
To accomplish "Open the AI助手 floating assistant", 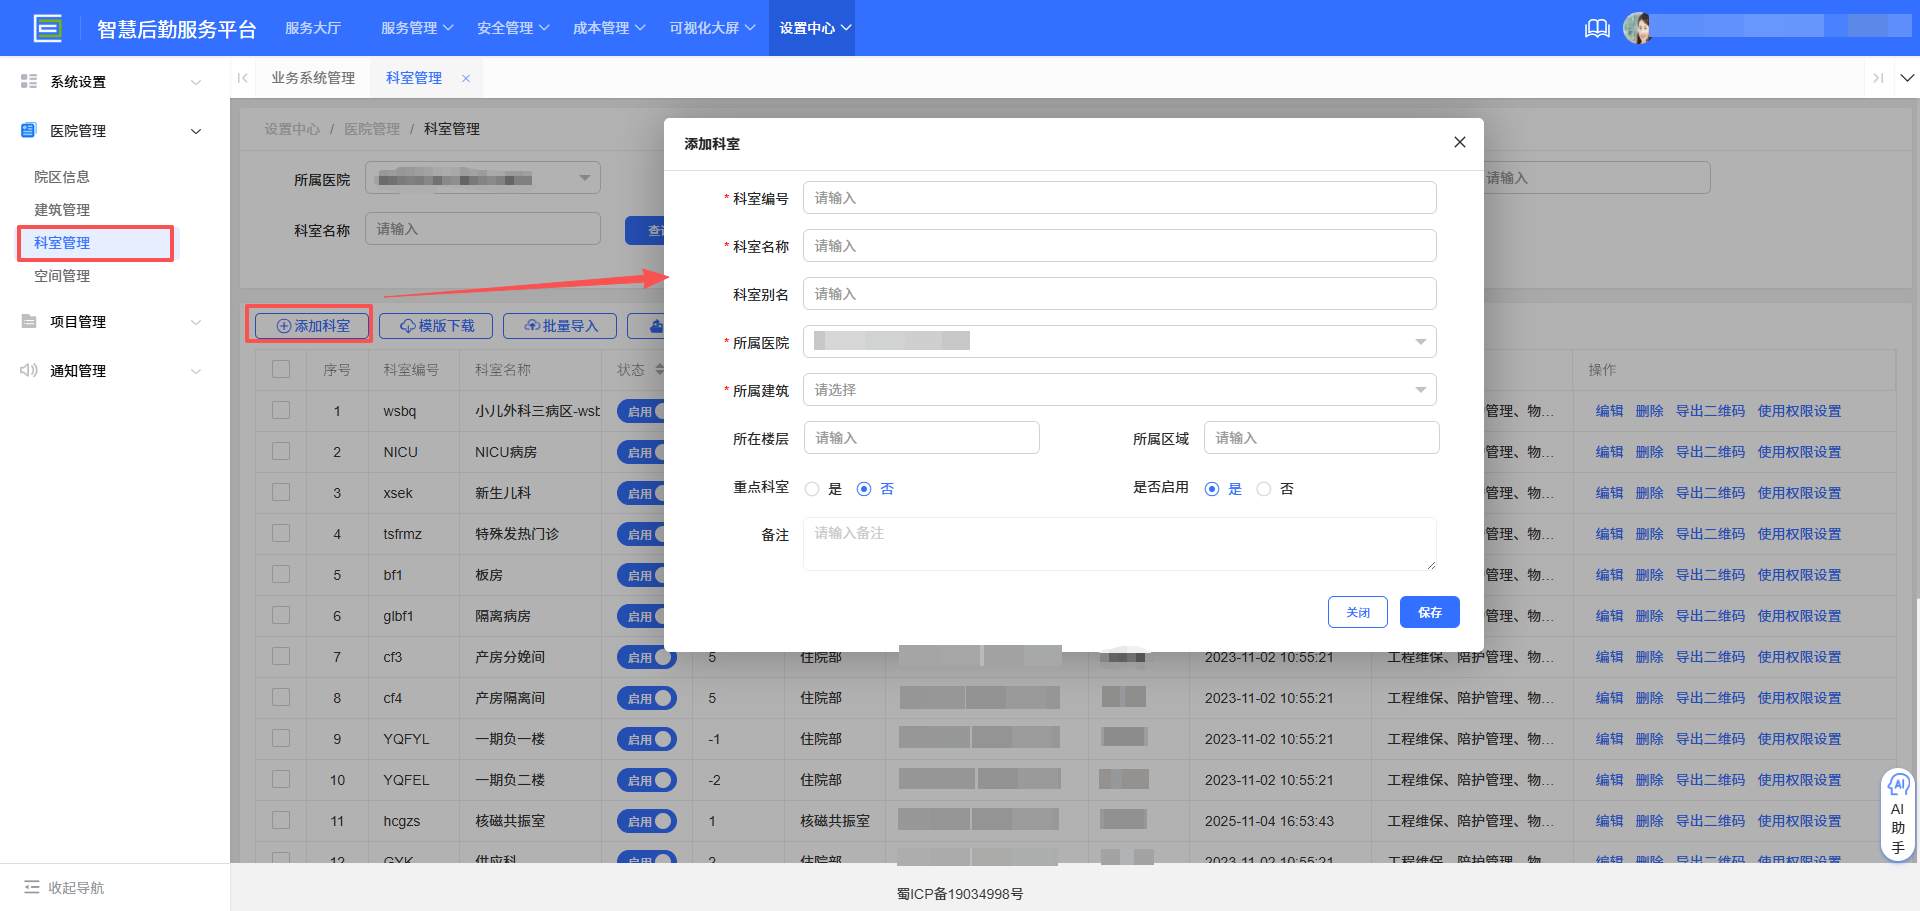I will pyautogui.click(x=1897, y=815).
